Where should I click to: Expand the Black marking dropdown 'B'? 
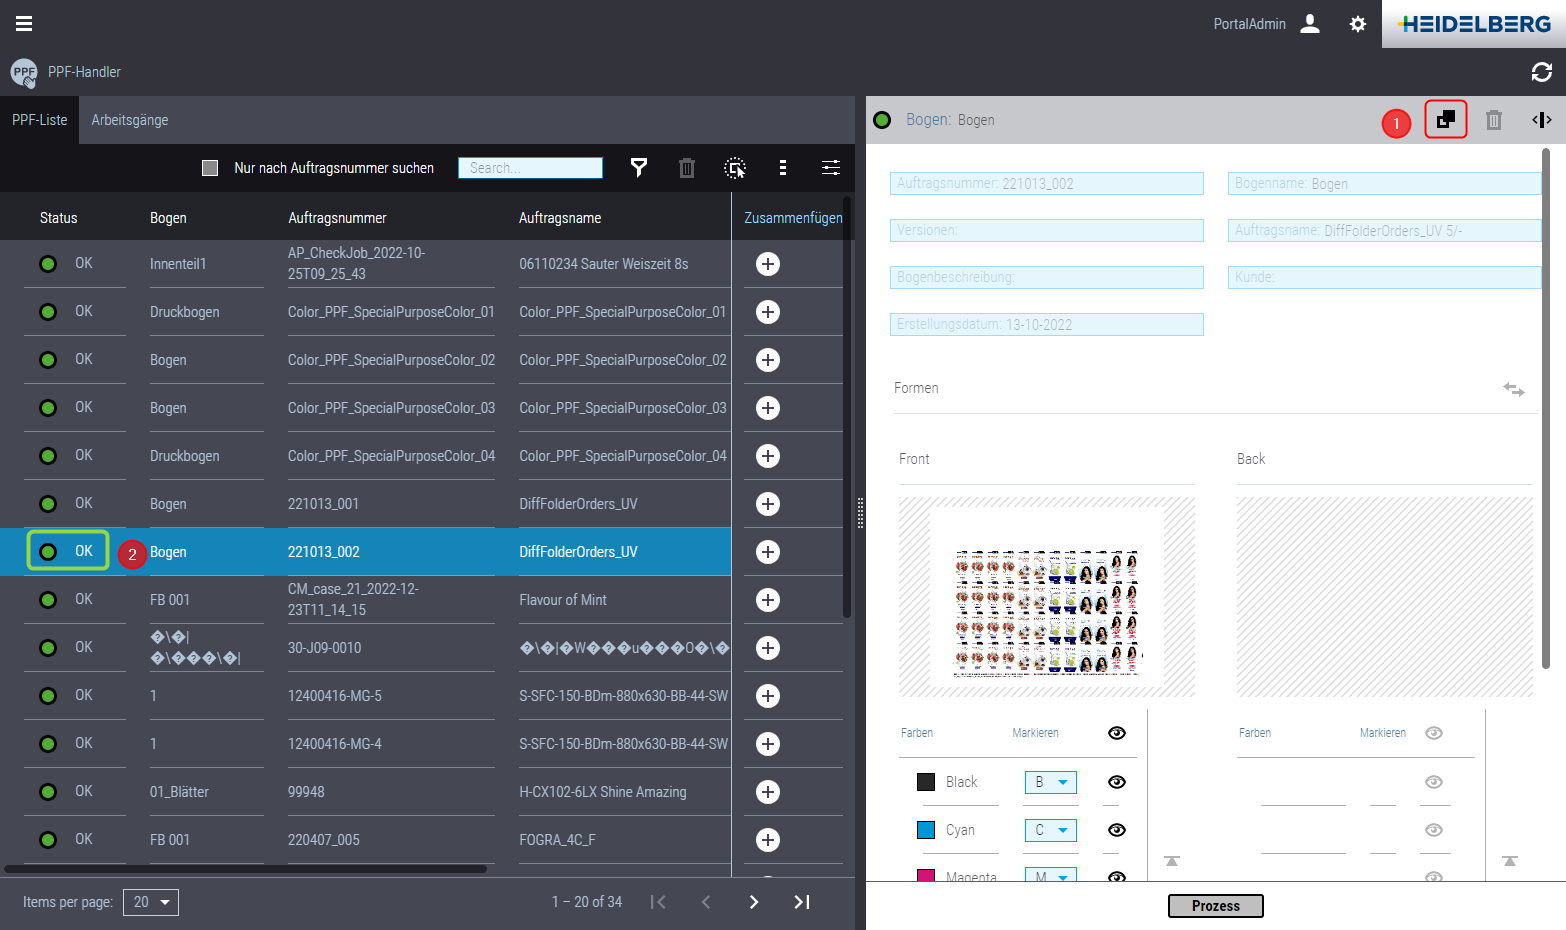click(x=1051, y=782)
